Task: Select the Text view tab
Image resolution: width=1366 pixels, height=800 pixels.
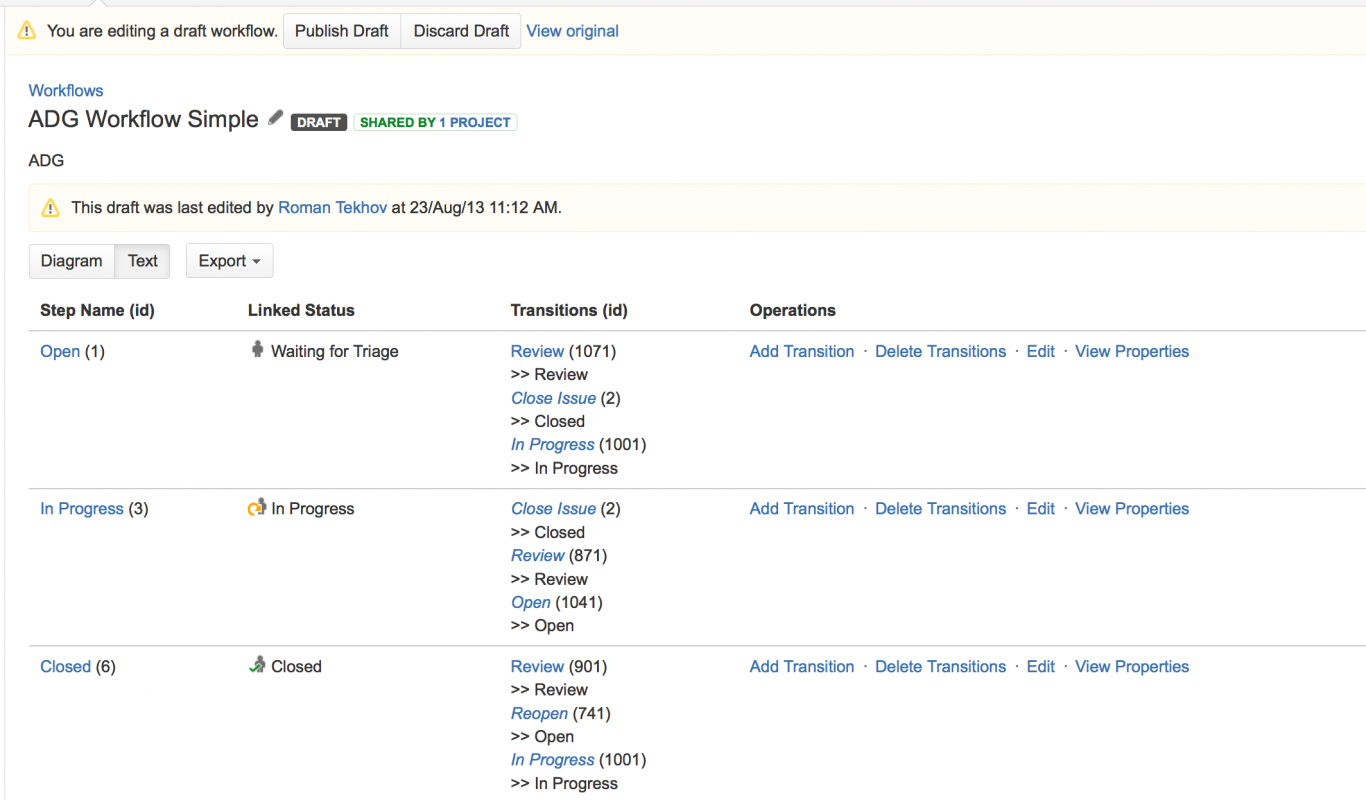Action: tap(143, 261)
